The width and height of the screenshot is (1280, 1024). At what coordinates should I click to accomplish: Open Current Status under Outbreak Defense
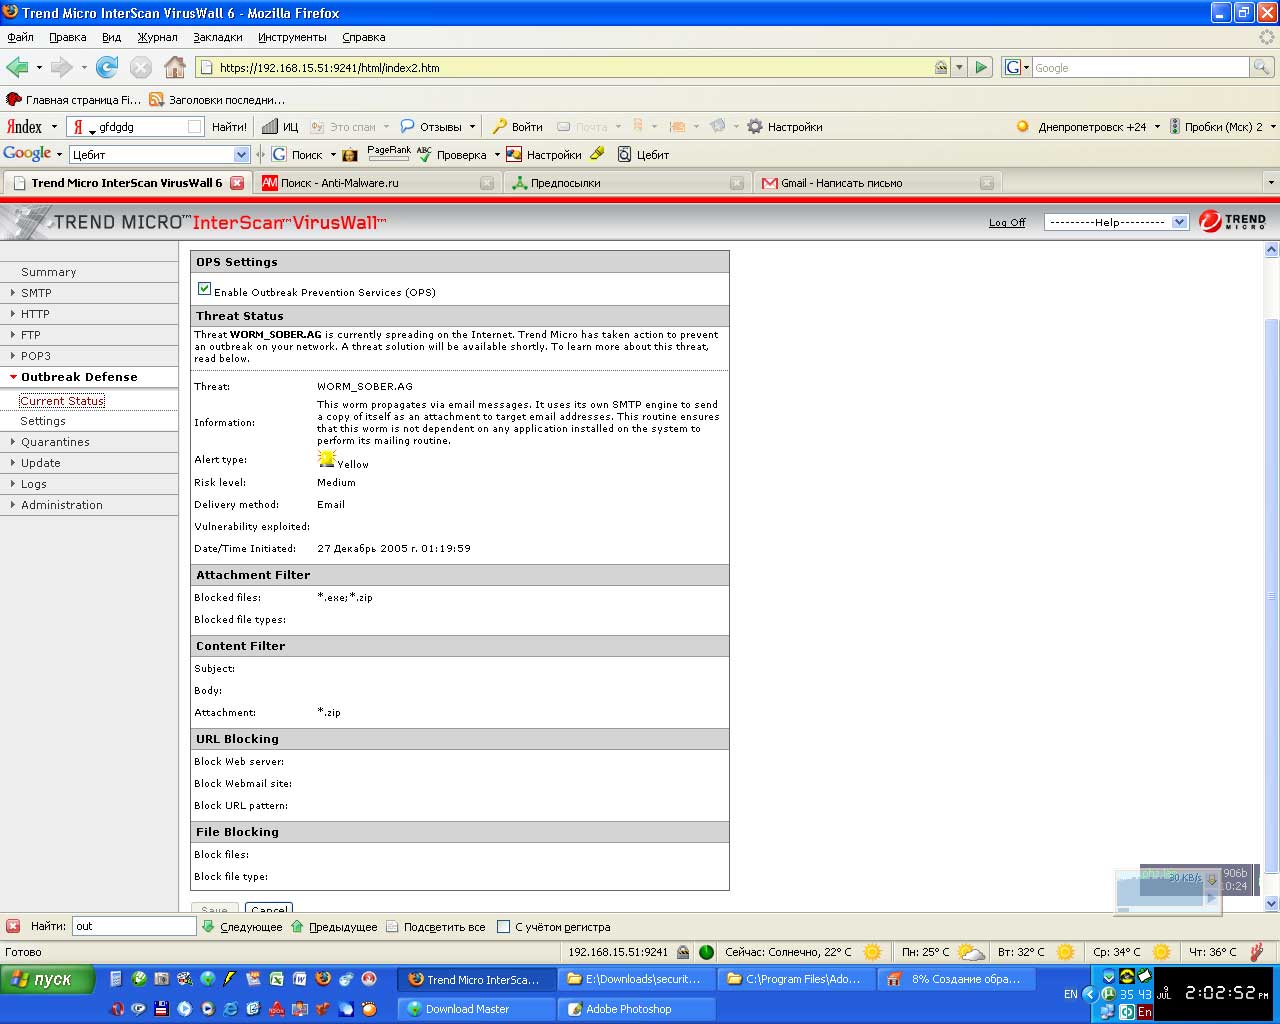(62, 401)
